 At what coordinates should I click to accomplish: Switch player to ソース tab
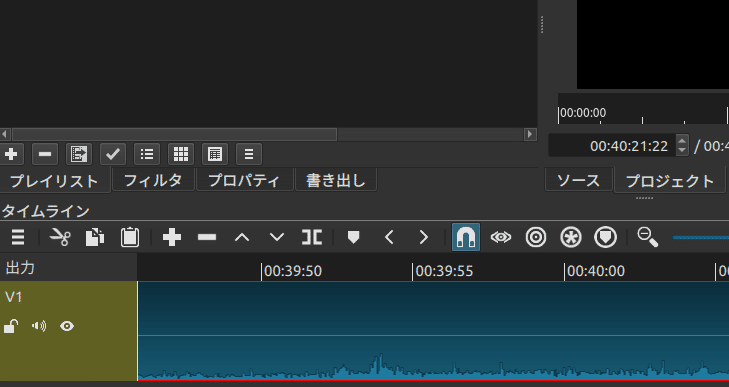(578, 180)
